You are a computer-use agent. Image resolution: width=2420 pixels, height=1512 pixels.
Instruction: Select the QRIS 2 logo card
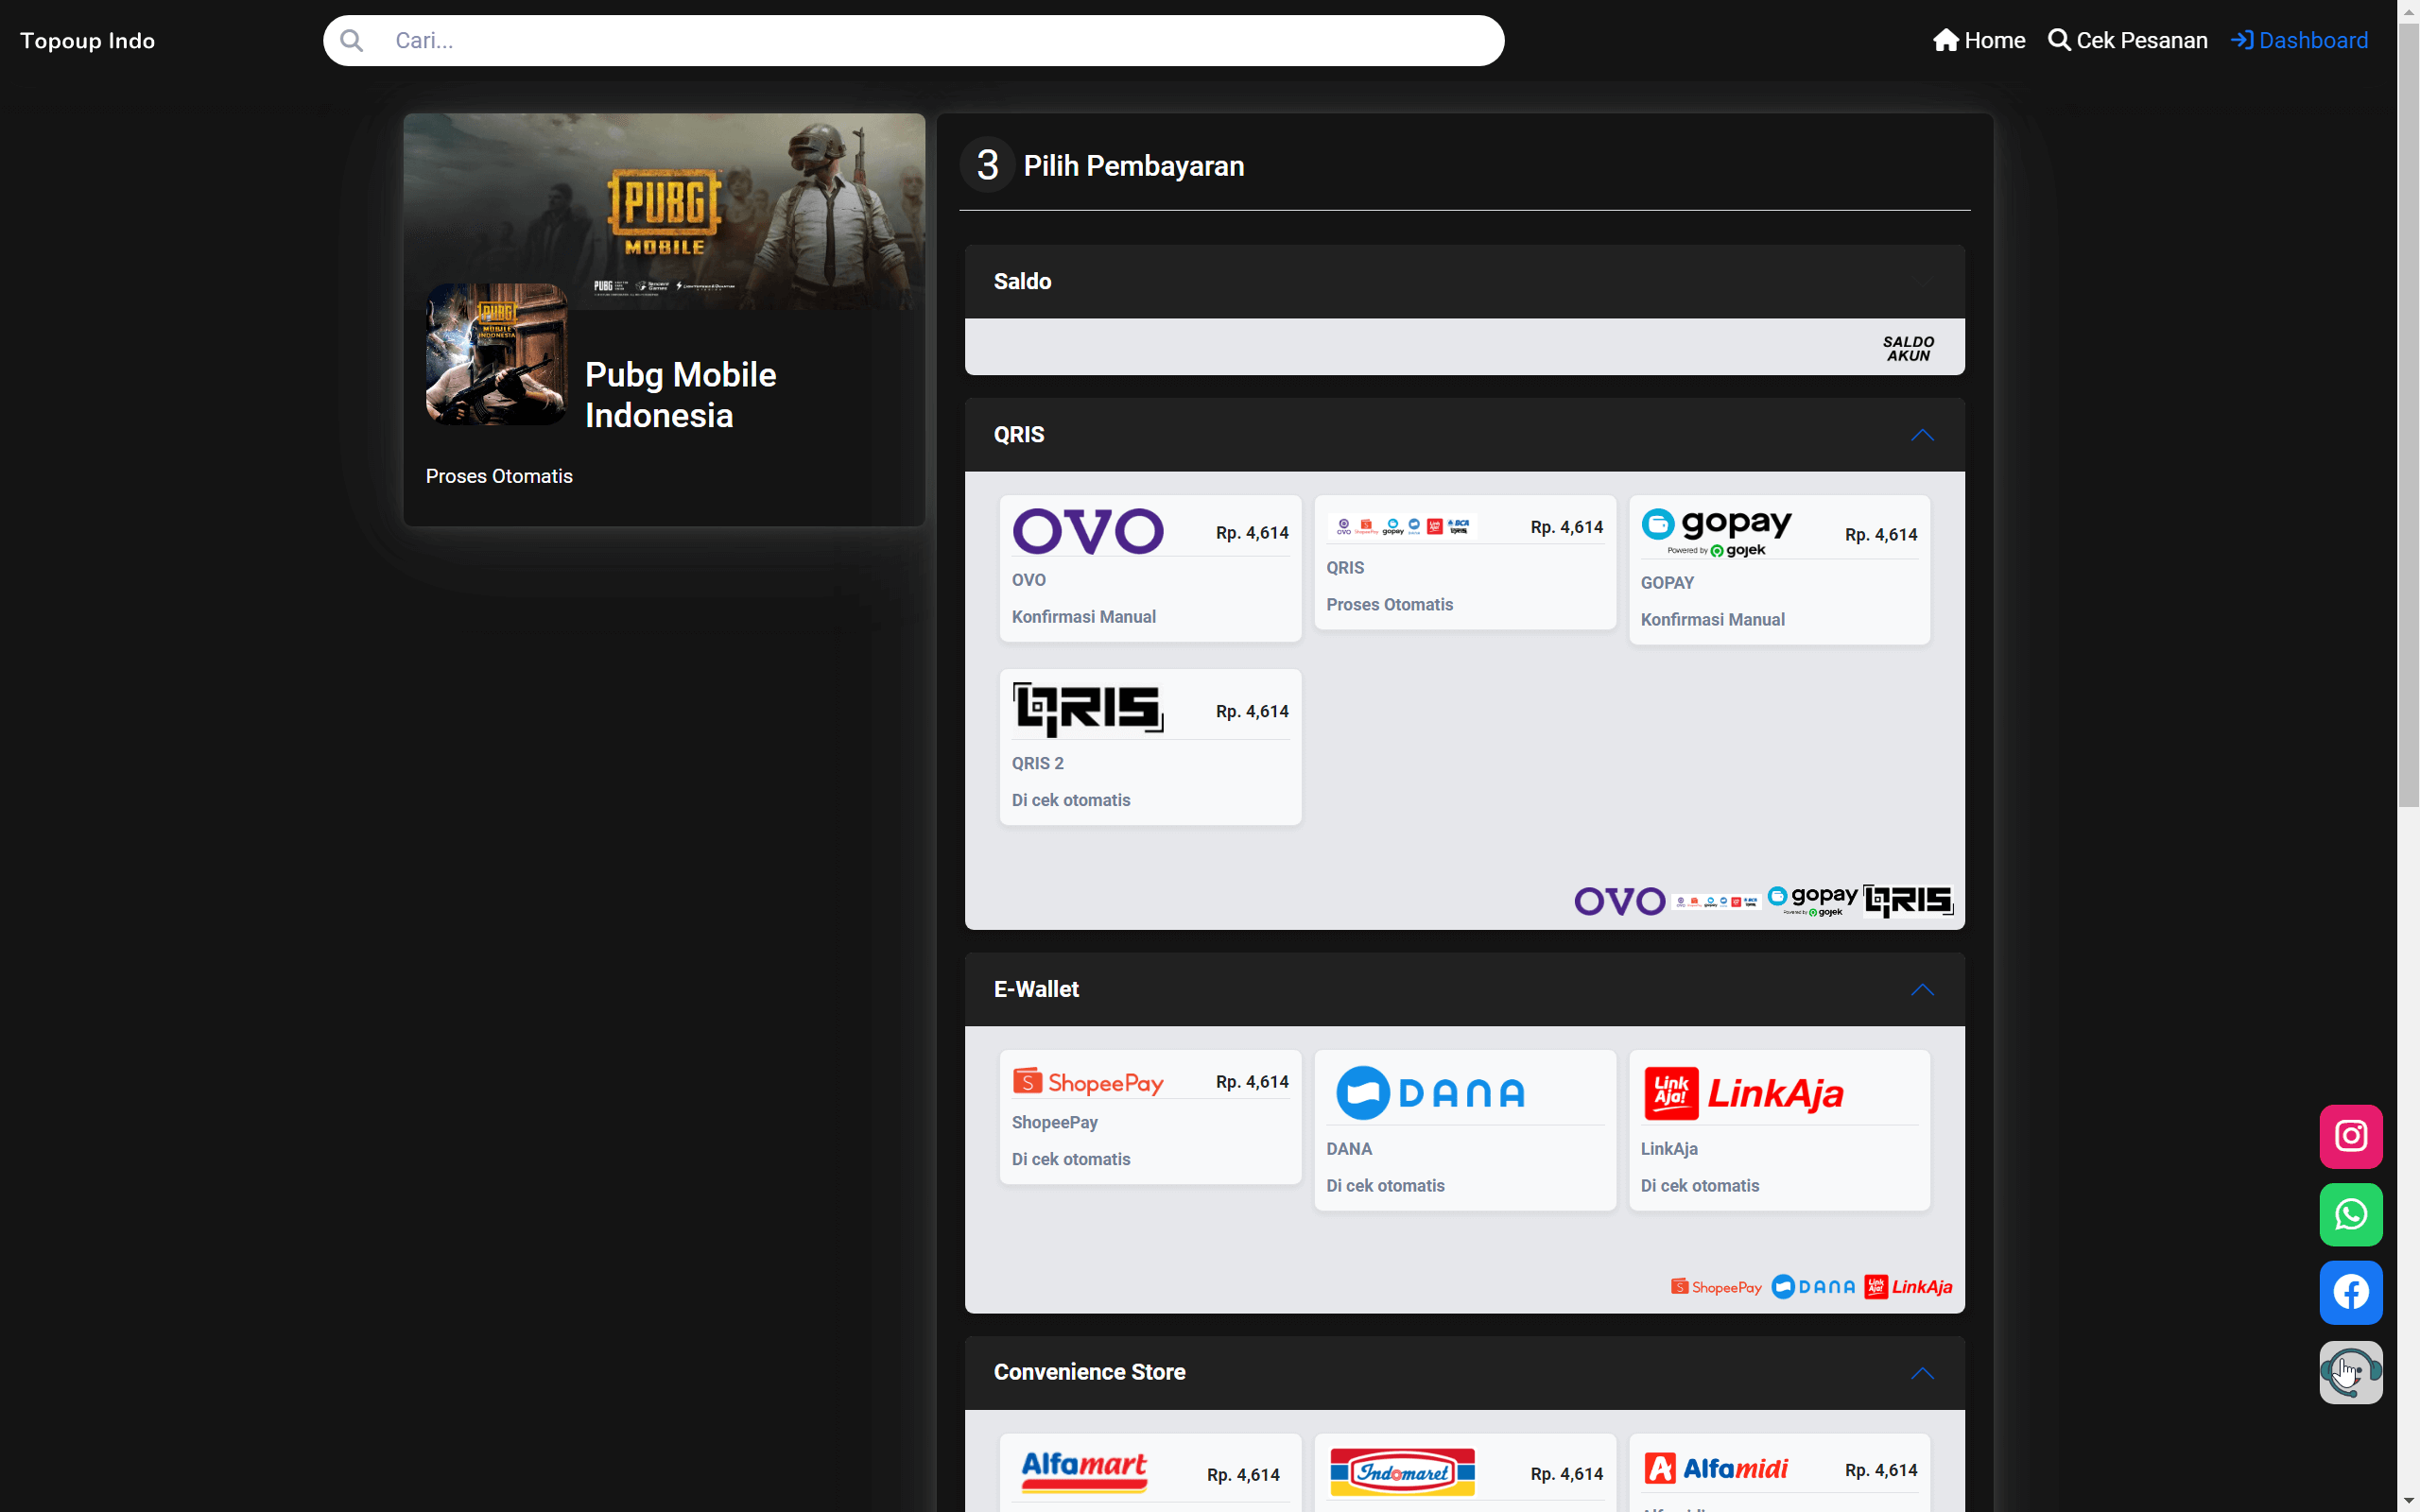[x=1088, y=710]
